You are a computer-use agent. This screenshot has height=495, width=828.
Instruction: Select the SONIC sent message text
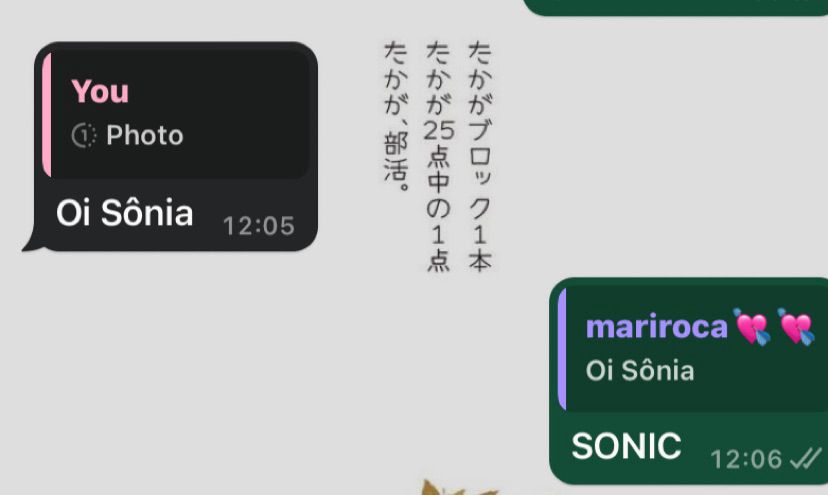tap(626, 446)
